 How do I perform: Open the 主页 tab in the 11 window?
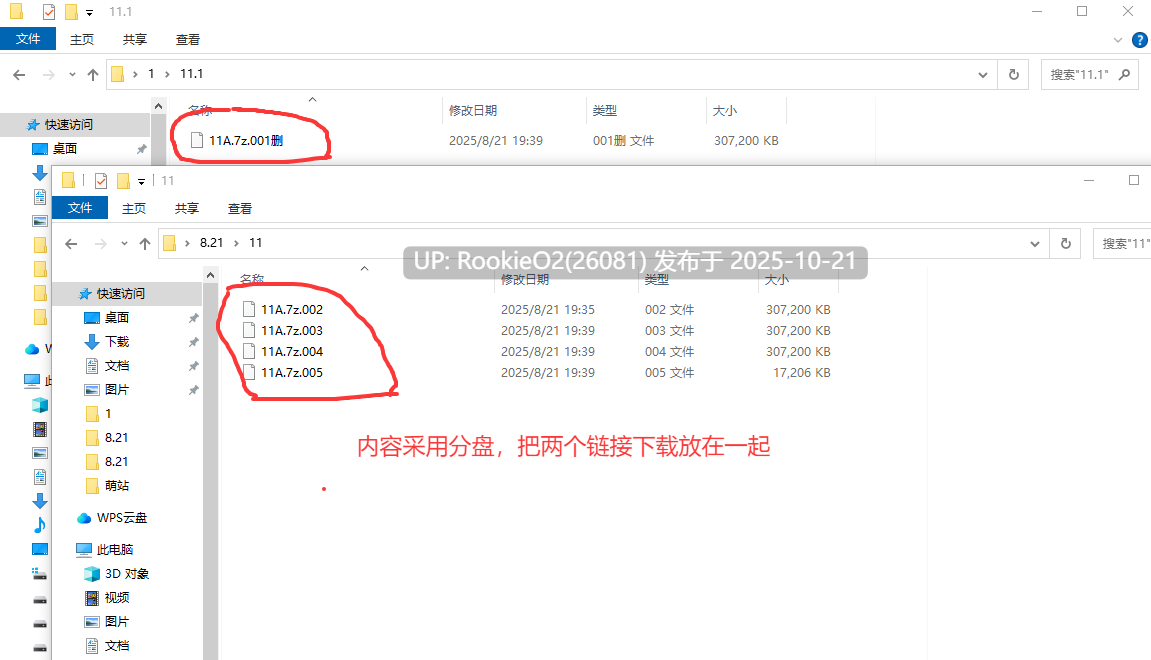[134, 208]
